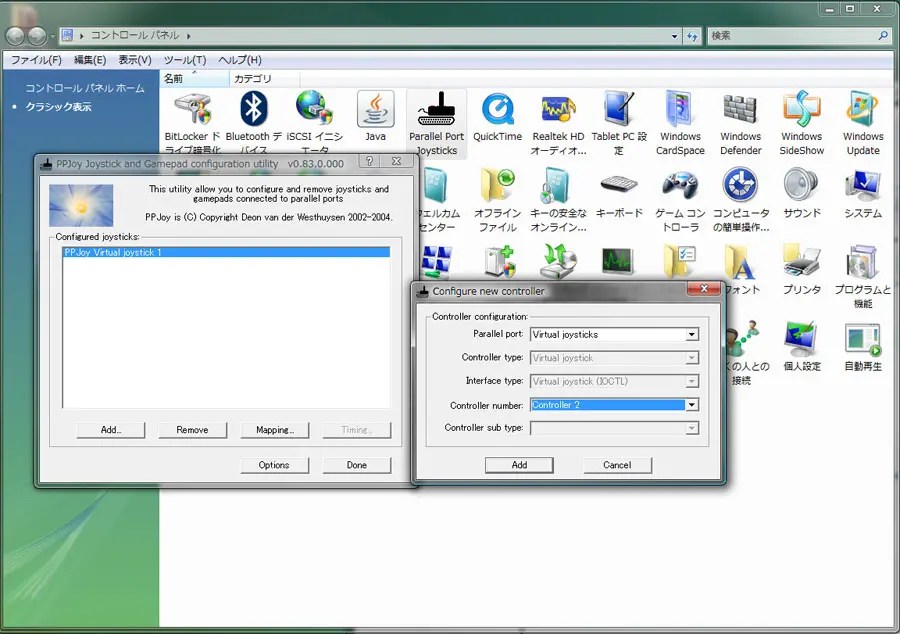The width and height of the screenshot is (900, 634).
Task: Sort by 名前 column header
Action: (194, 79)
